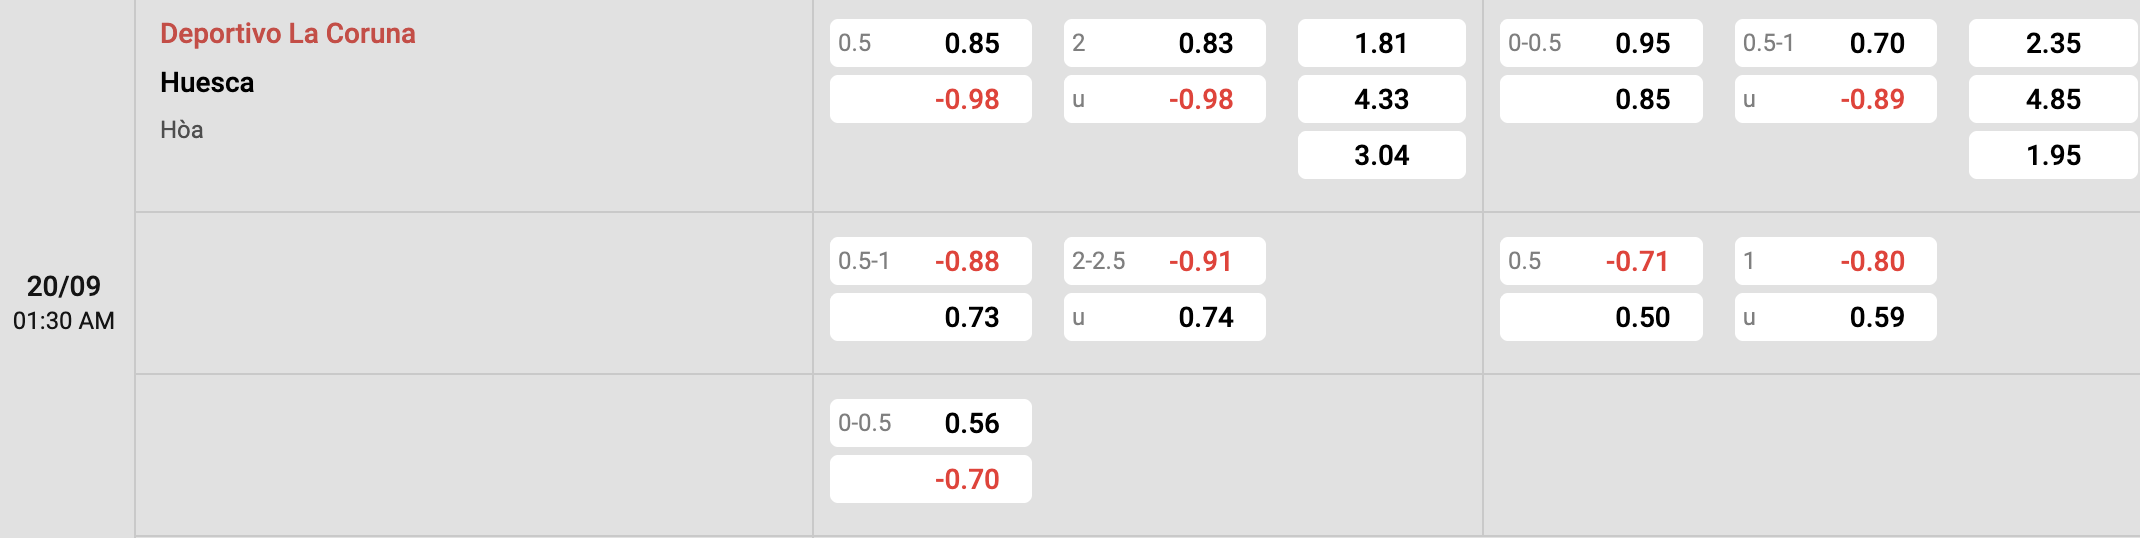Select first-half over 0.5-1 odds 0.70
Viewport: 2140px width, 538px height.
coord(1836,43)
